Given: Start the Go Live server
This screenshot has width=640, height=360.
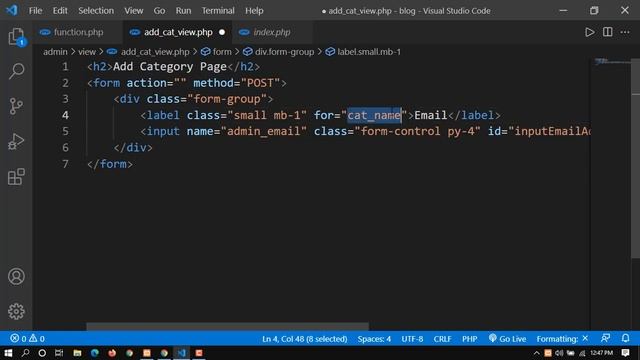Looking at the screenshot, I should tap(507, 339).
